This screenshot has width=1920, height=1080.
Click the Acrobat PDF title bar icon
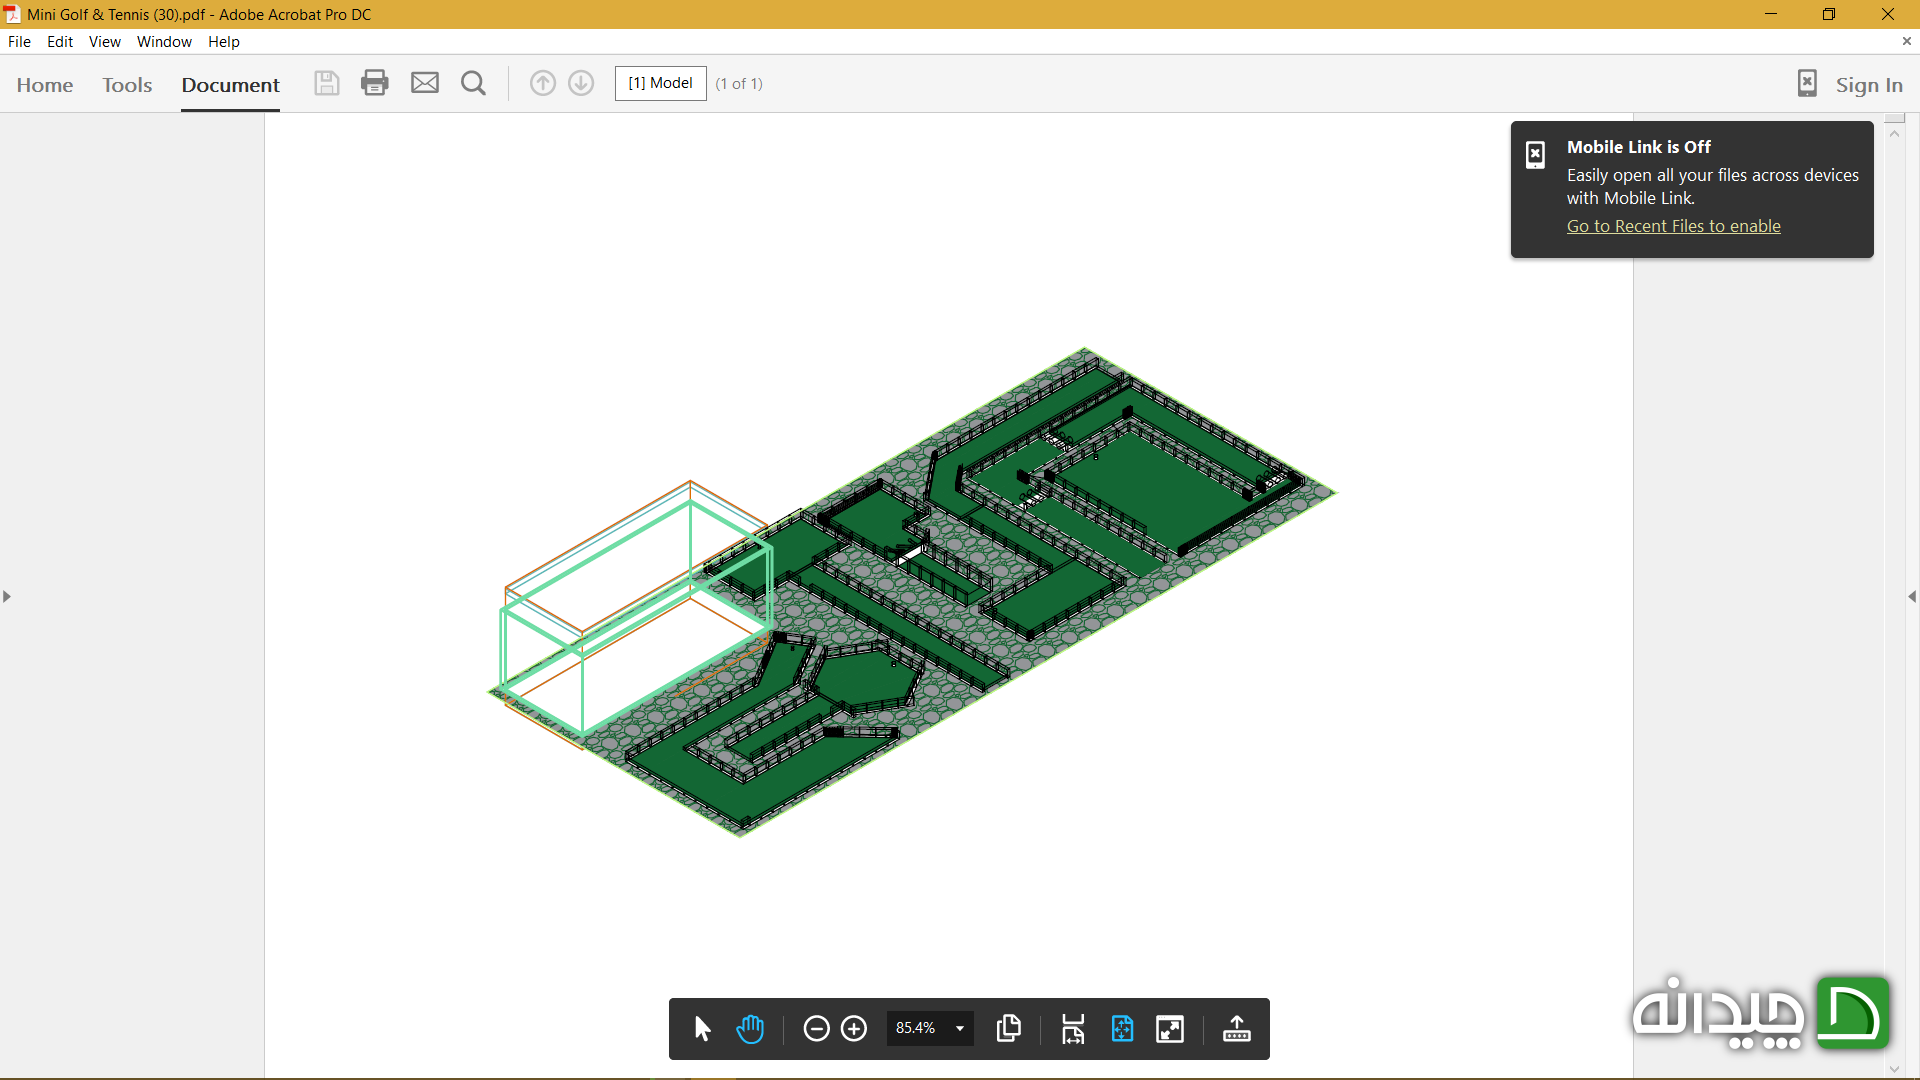(12, 14)
